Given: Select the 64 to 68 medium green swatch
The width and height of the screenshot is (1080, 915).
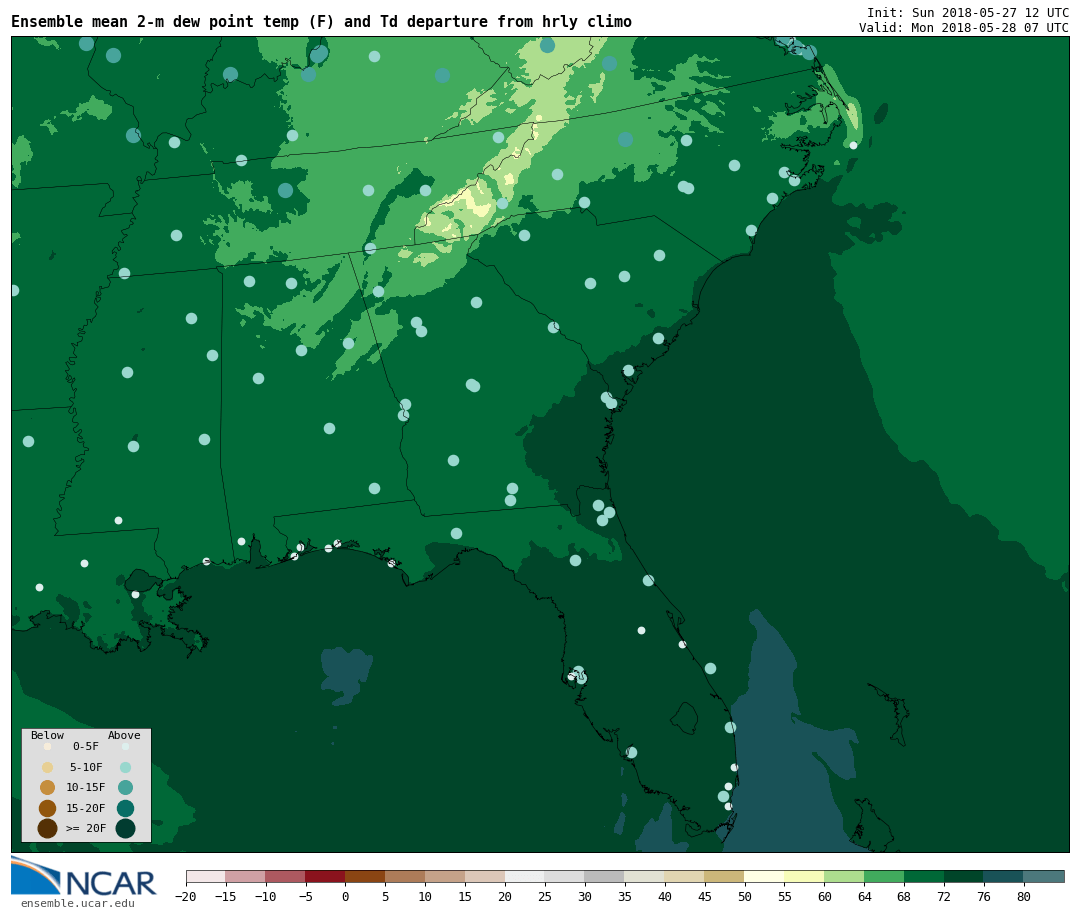Looking at the screenshot, I should click(x=885, y=876).
